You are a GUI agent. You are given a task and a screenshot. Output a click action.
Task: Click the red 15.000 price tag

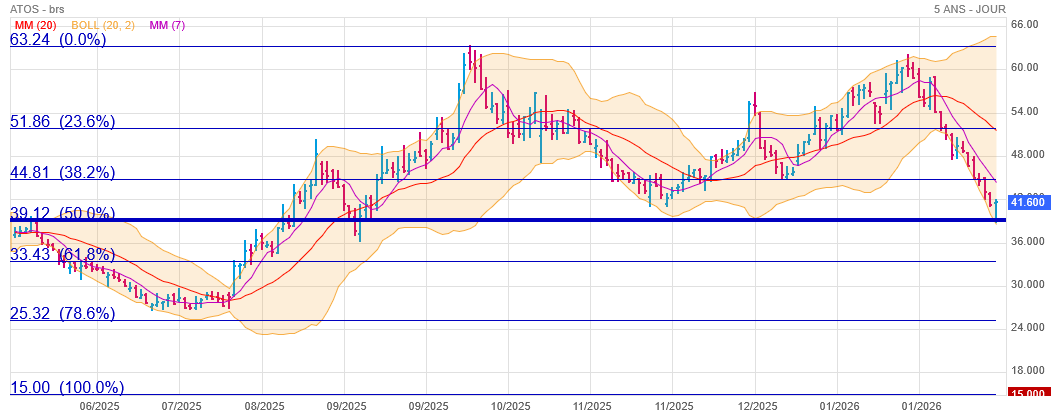[x=1030, y=393]
